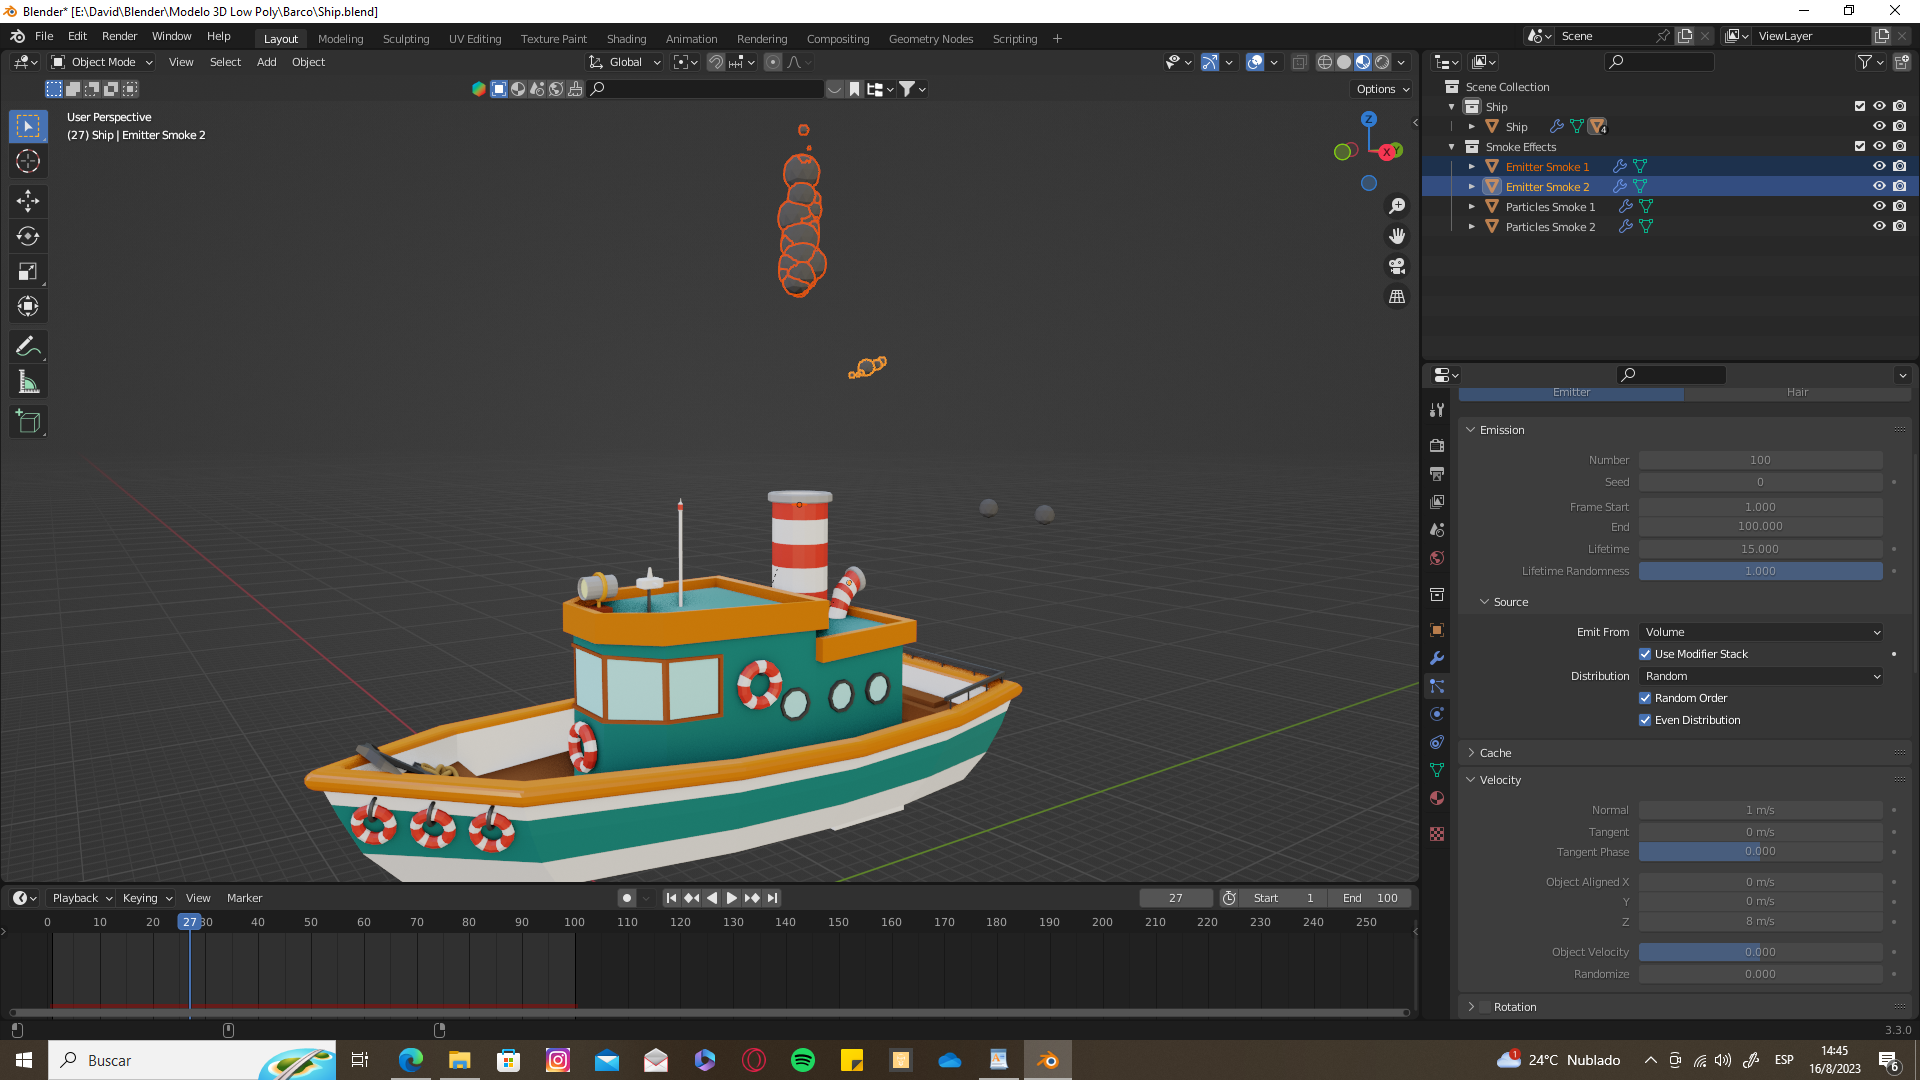This screenshot has height=1080, width=1920.
Task: Expand the Cache panel
Action: pos(1495,753)
